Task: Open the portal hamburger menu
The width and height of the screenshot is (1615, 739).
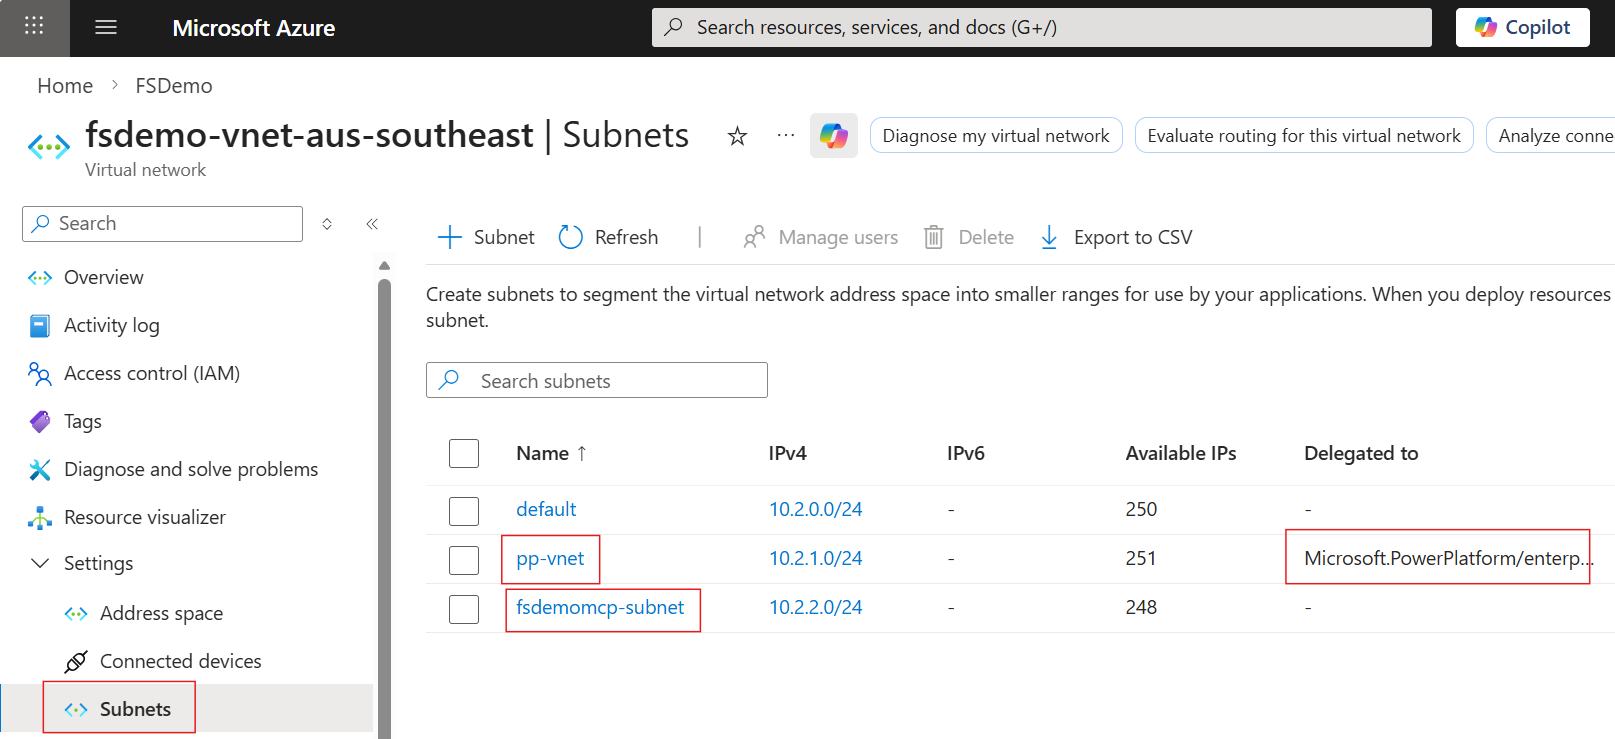Action: click(x=106, y=27)
